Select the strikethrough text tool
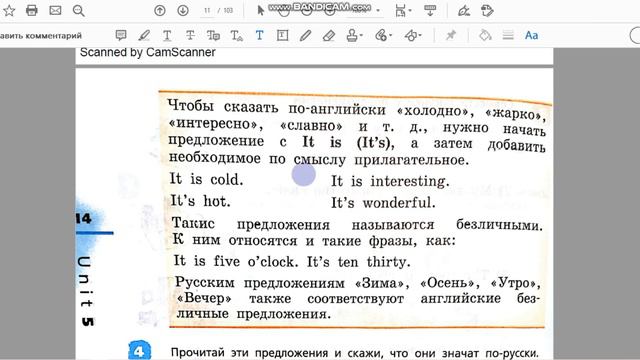This screenshot has height=360, width=640. [190, 36]
